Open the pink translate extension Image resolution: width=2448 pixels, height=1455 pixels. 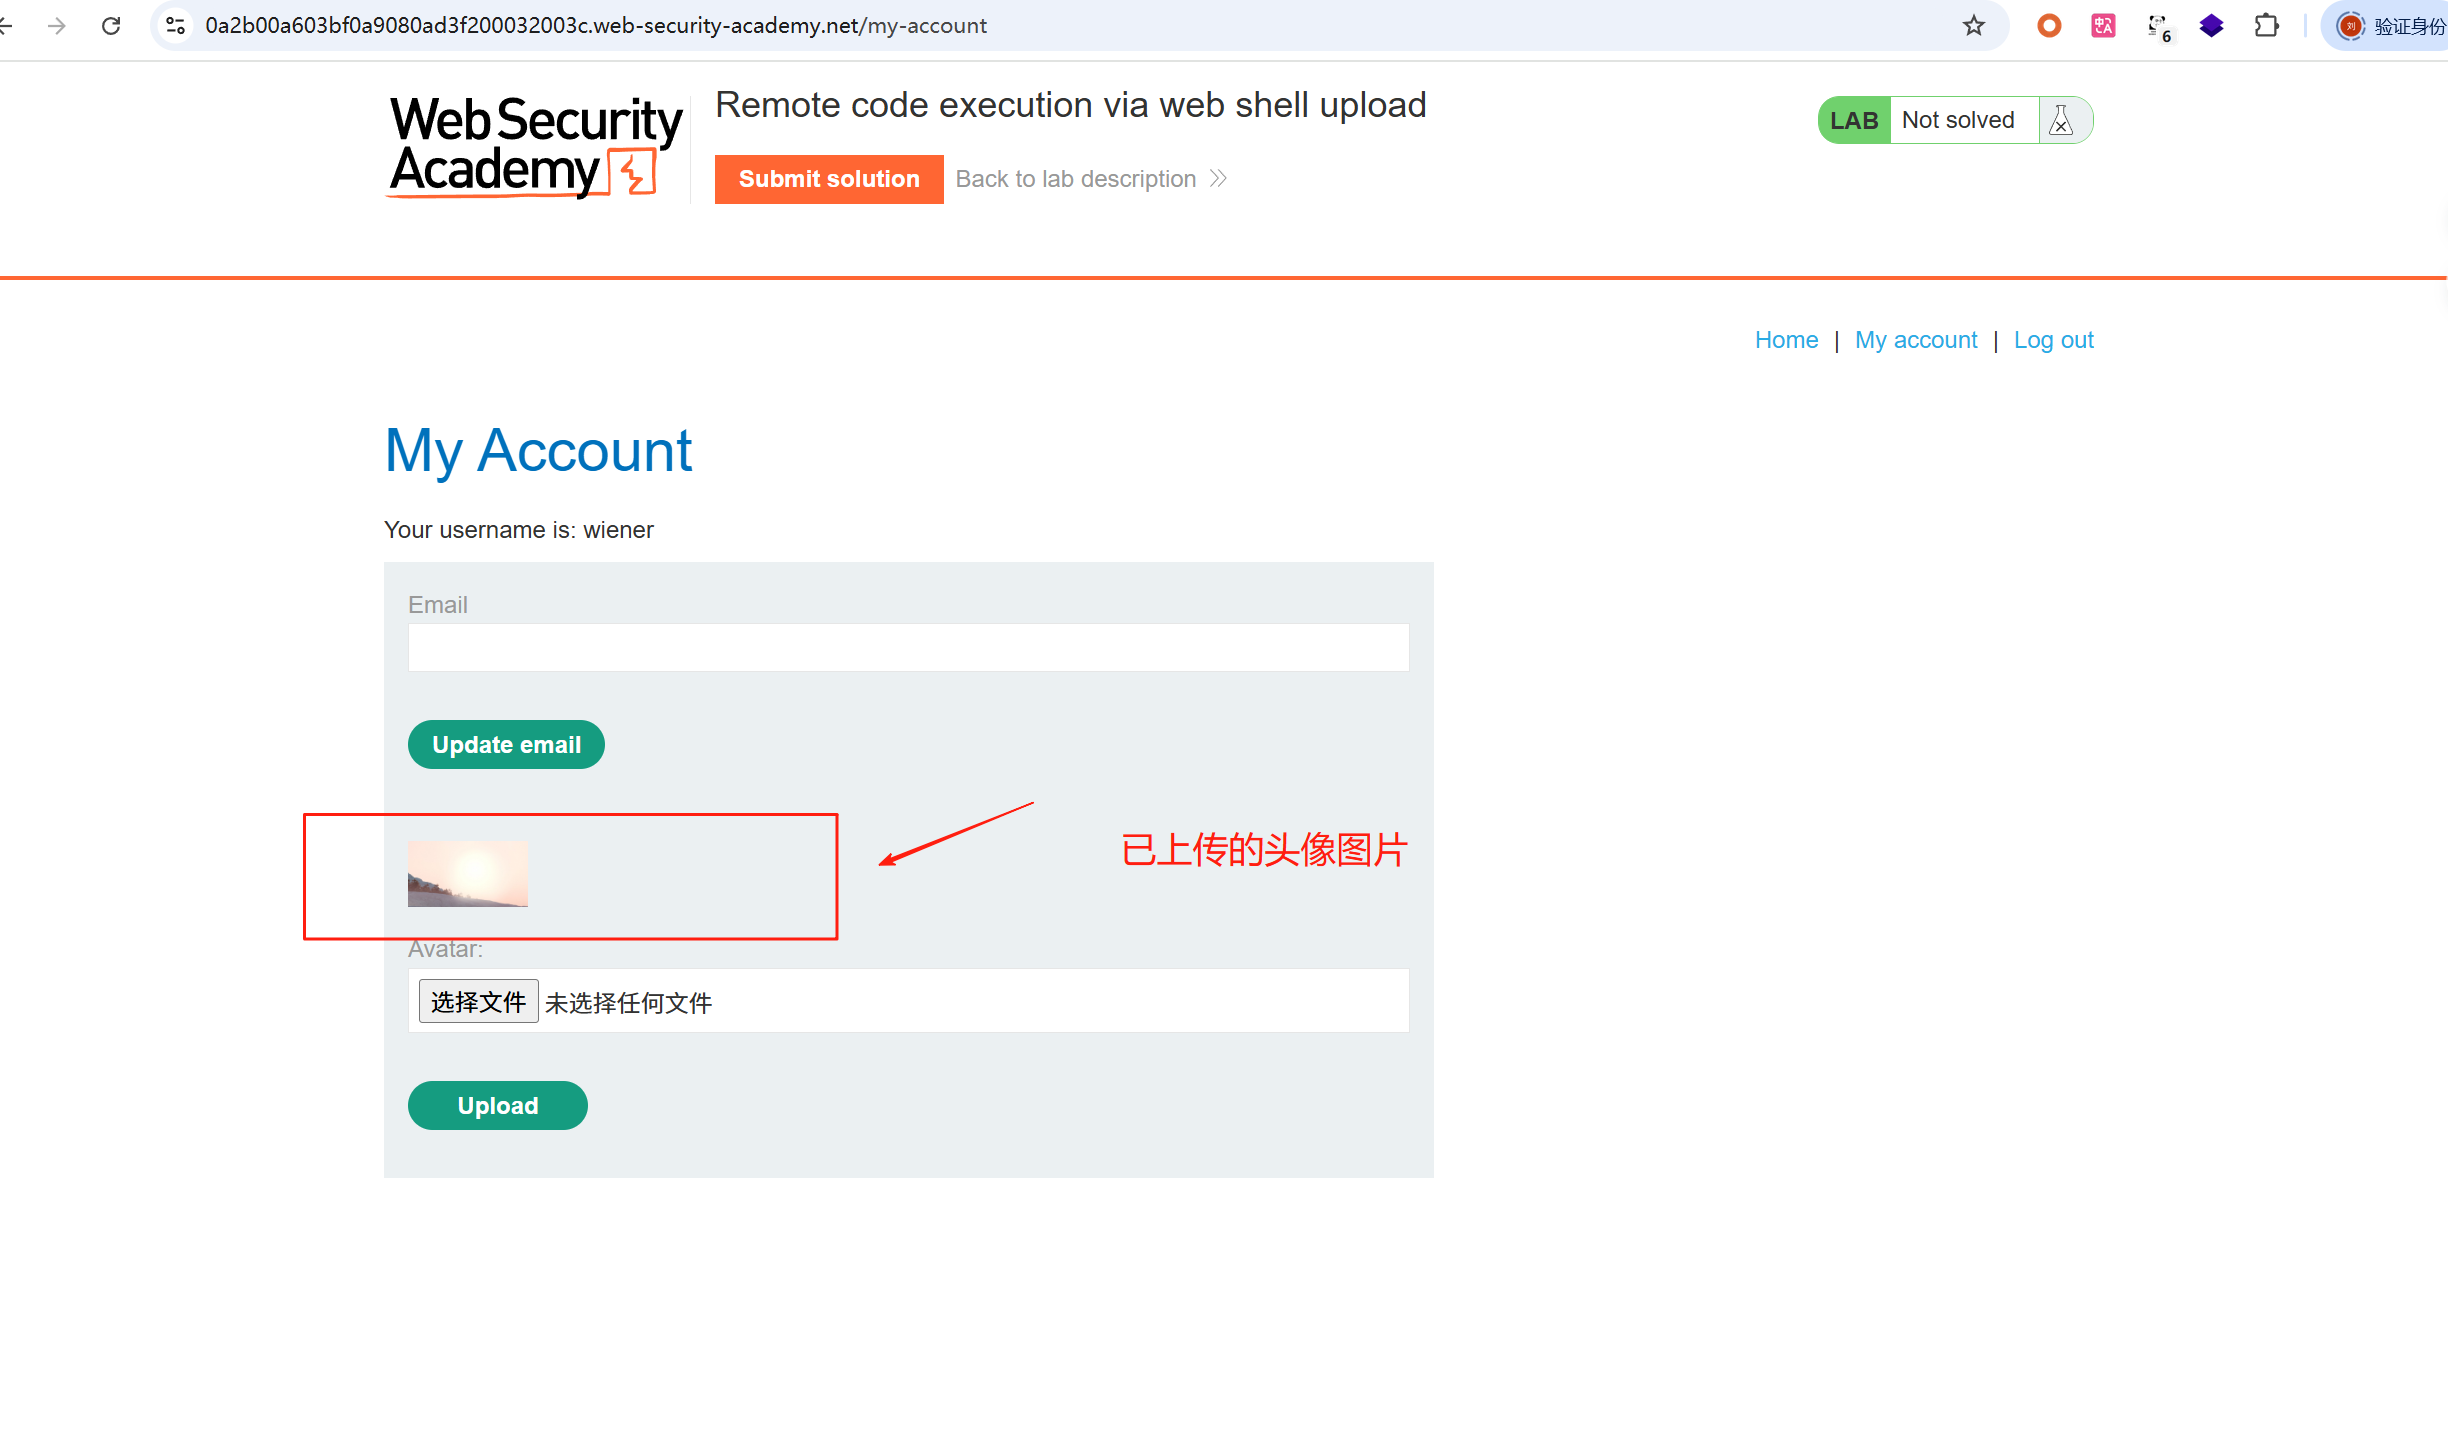pyautogui.click(x=2103, y=26)
